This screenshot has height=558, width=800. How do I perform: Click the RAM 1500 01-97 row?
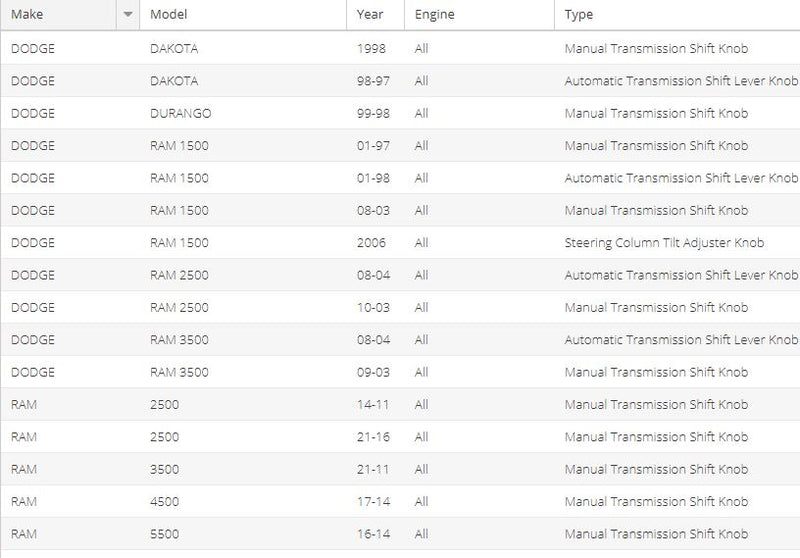[x=401, y=146]
